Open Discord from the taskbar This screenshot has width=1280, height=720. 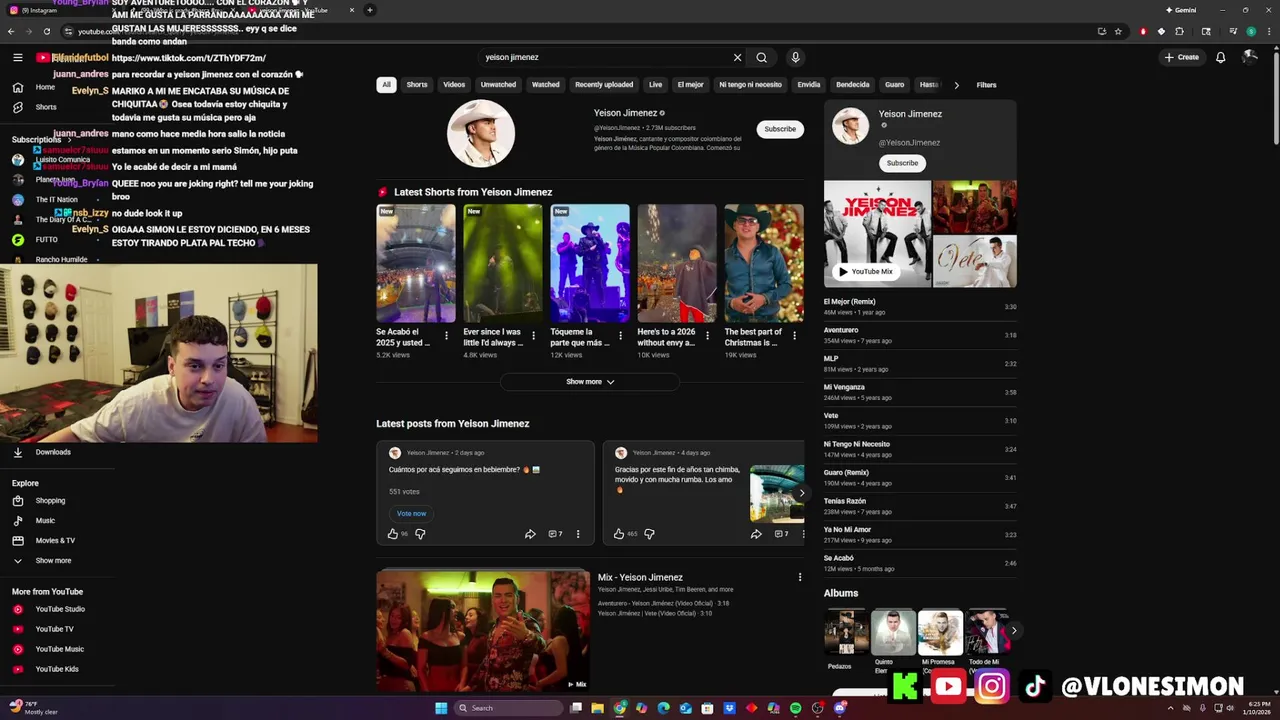click(839, 708)
